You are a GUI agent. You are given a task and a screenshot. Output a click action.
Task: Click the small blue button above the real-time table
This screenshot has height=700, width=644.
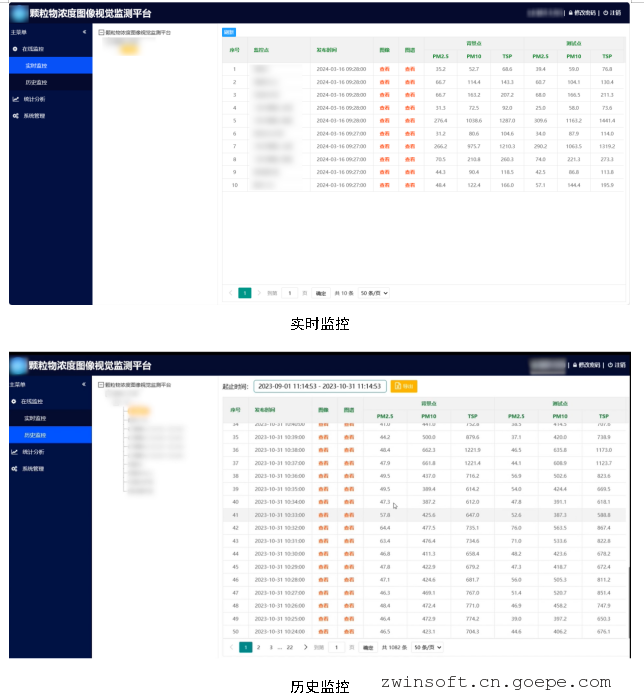coord(228,32)
